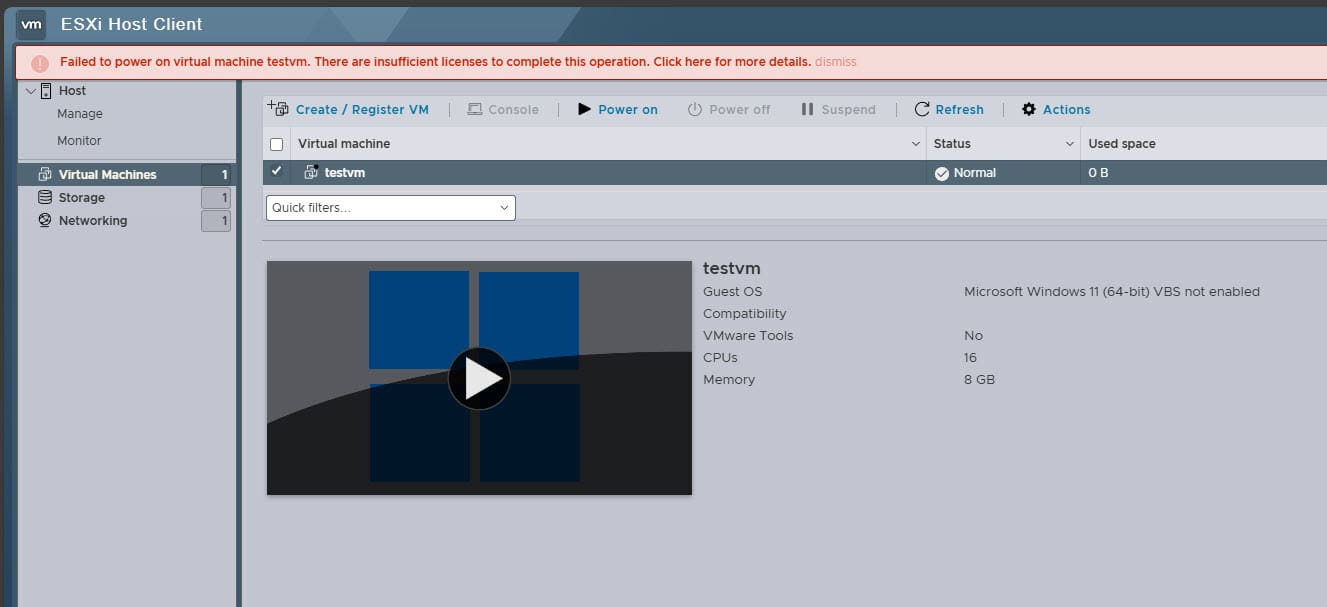The height and width of the screenshot is (607, 1327).
Task: Click the play button on VM console thumbnail
Action: pyautogui.click(x=479, y=378)
